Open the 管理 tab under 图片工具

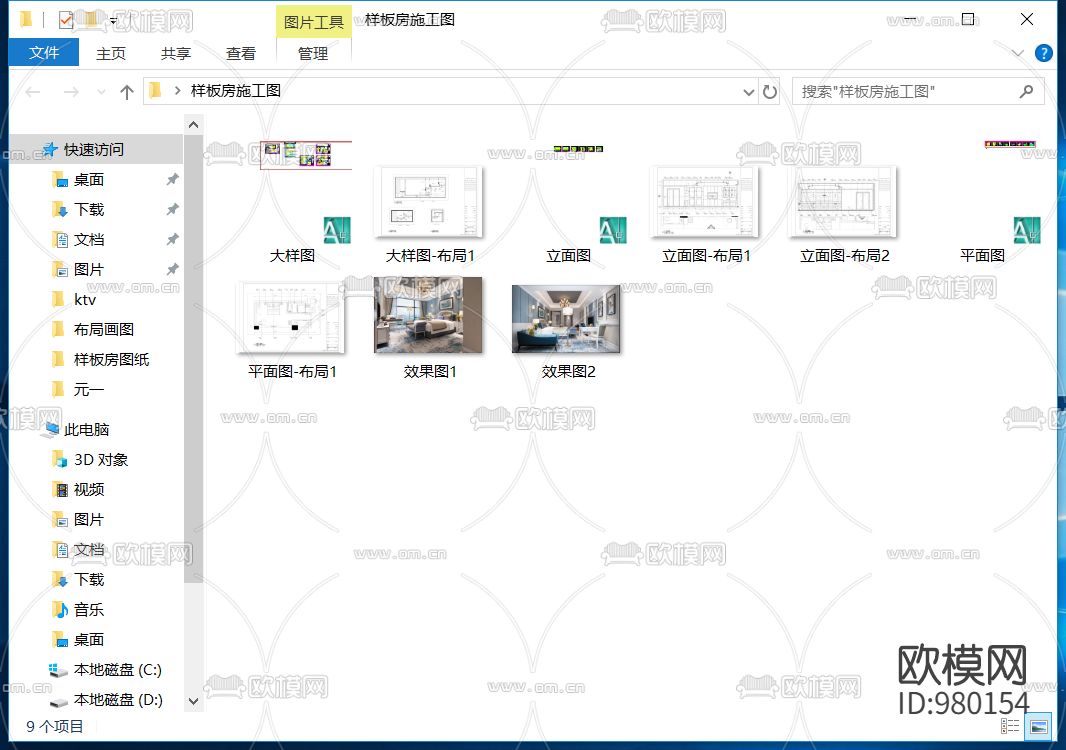pyautogui.click(x=313, y=55)
